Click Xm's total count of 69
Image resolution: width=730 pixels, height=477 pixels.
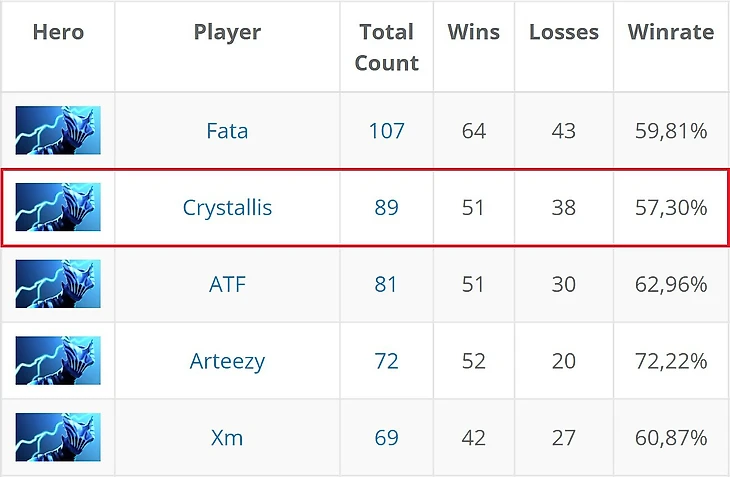point(386,437)
